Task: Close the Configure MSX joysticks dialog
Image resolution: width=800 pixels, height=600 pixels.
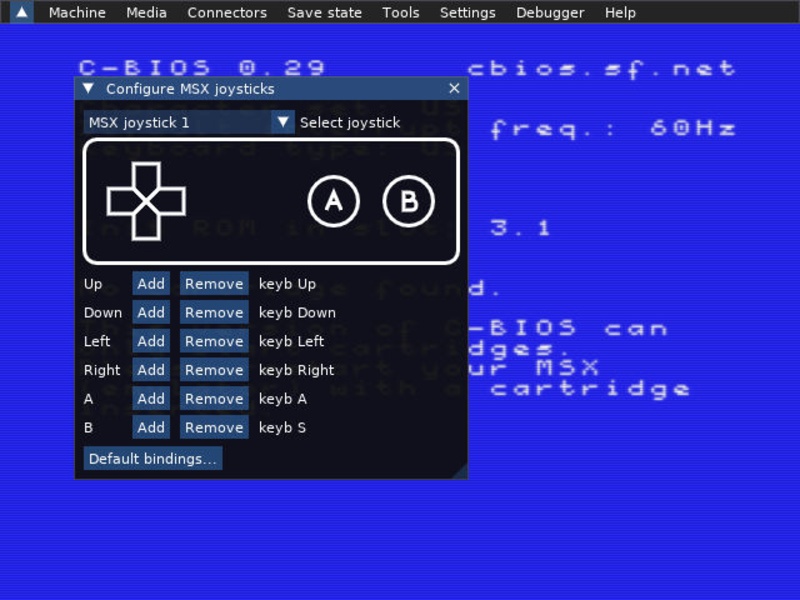Action: pos(454,89)
